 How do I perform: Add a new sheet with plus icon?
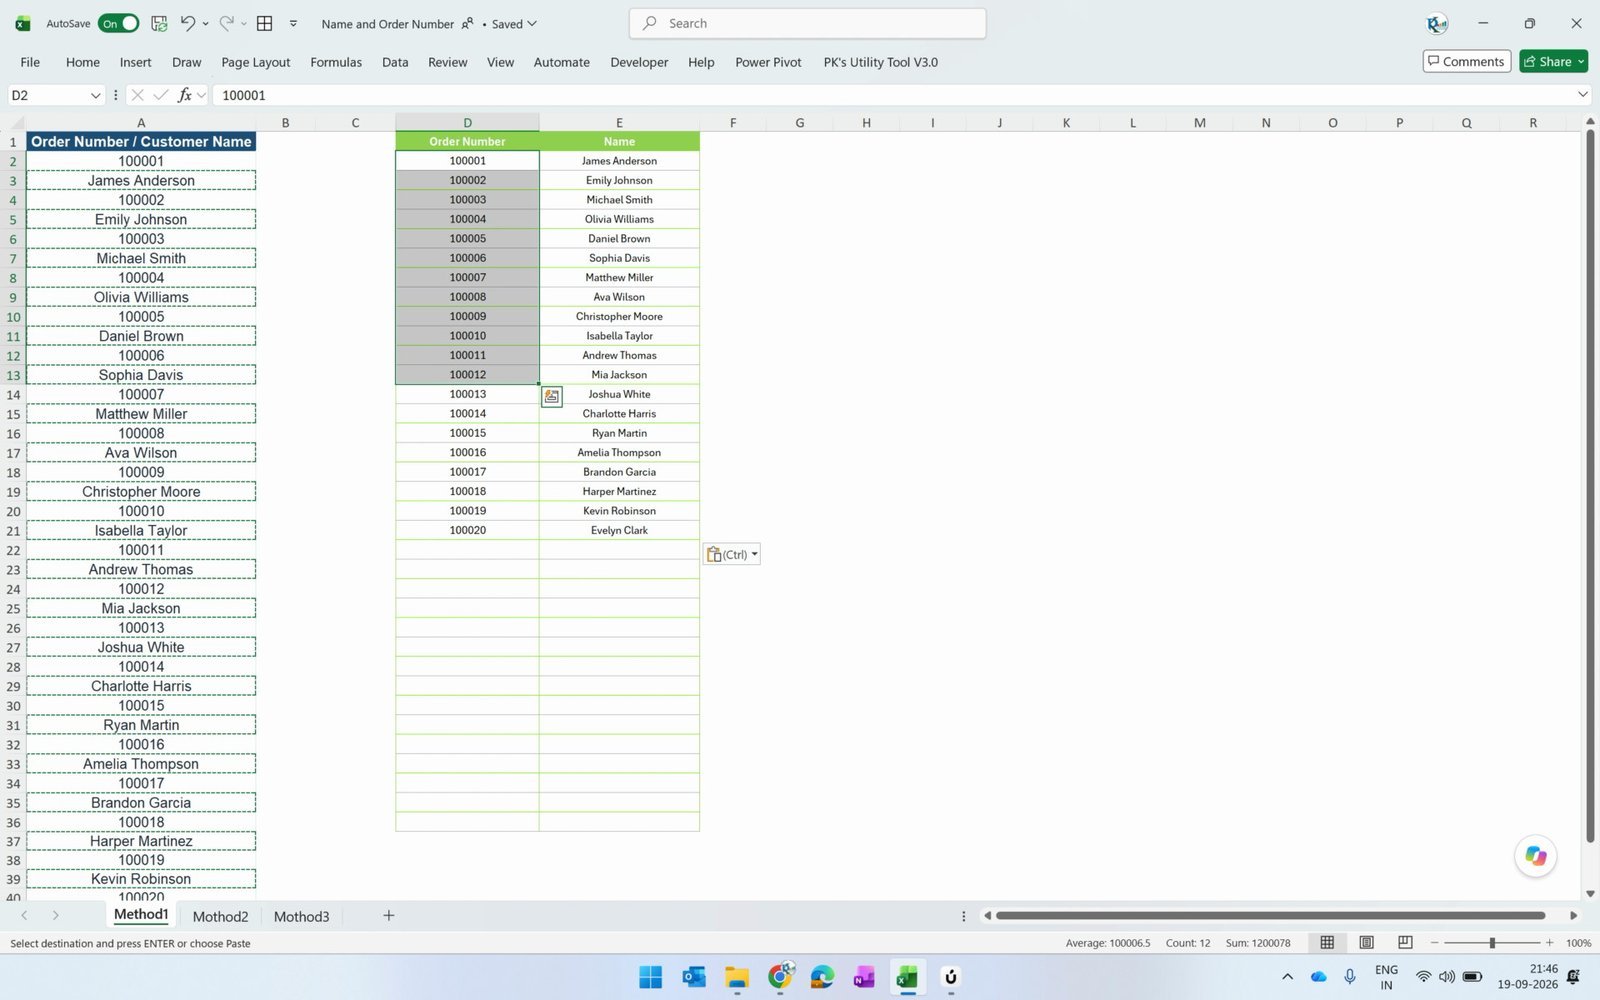coord(389,915)
